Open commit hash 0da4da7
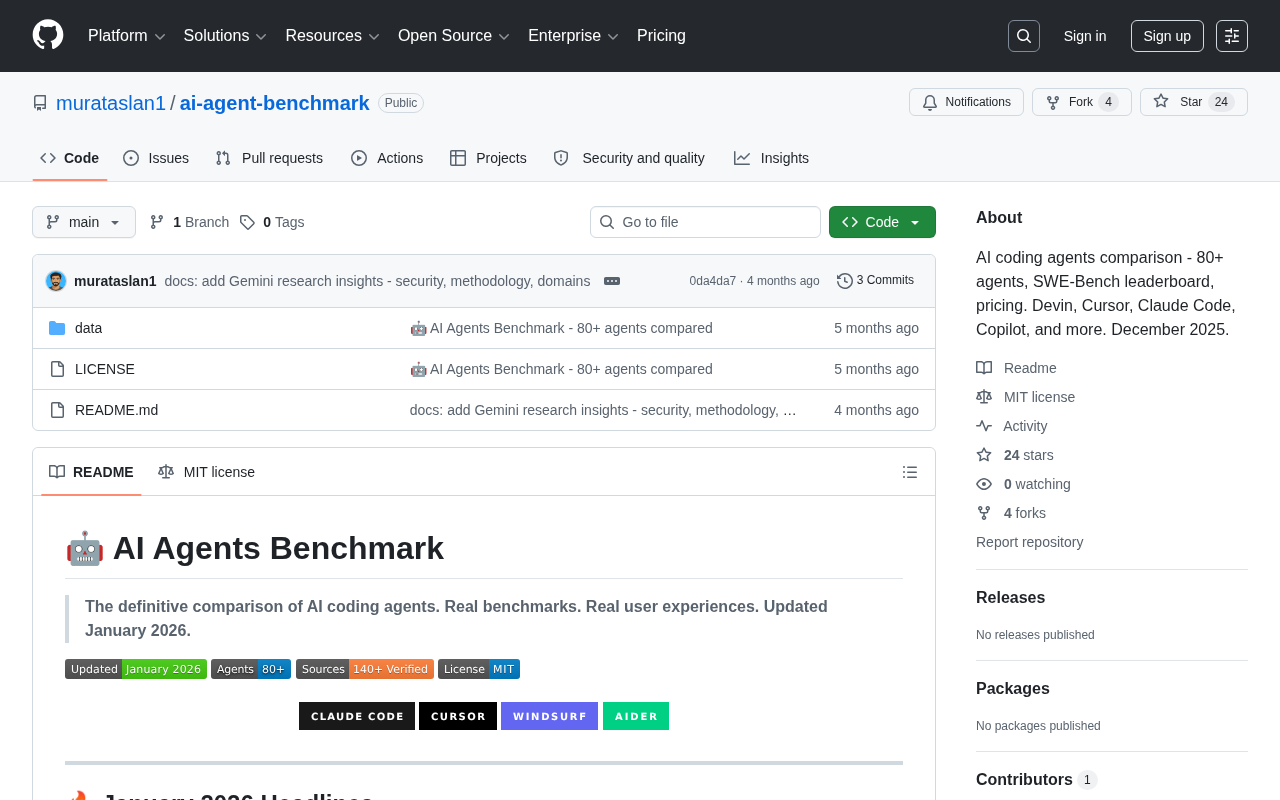The width and height of the screenshot is (1280, 800). click(x=712, y=281)
